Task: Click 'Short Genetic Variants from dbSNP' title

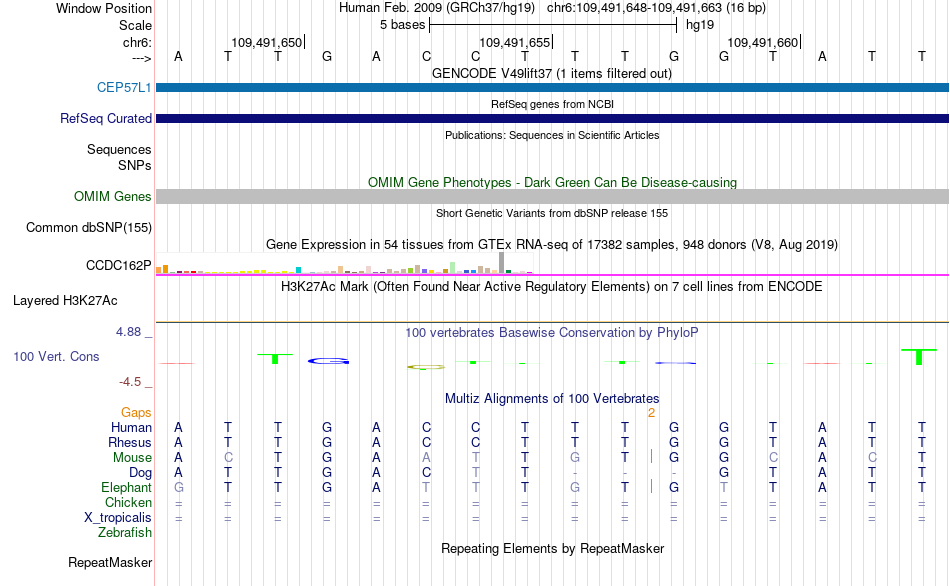Action: [552, 213]
